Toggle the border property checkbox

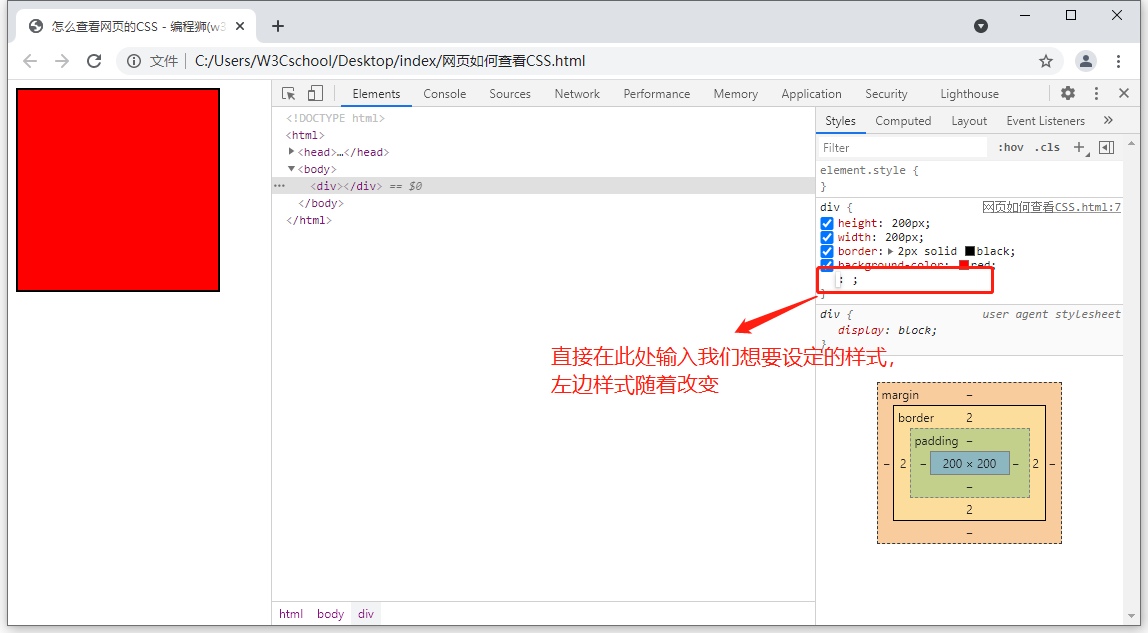827,252
